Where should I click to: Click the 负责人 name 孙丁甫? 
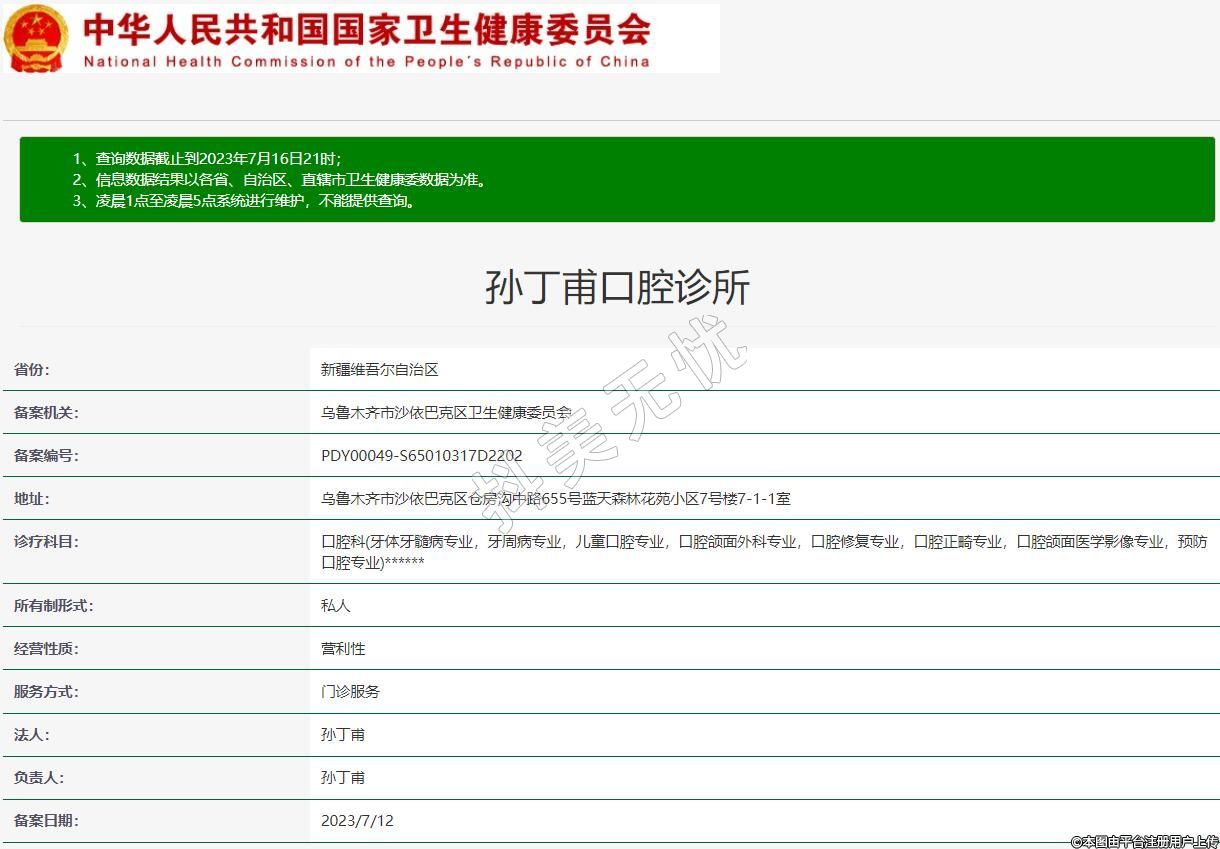[x=343, y=778]
